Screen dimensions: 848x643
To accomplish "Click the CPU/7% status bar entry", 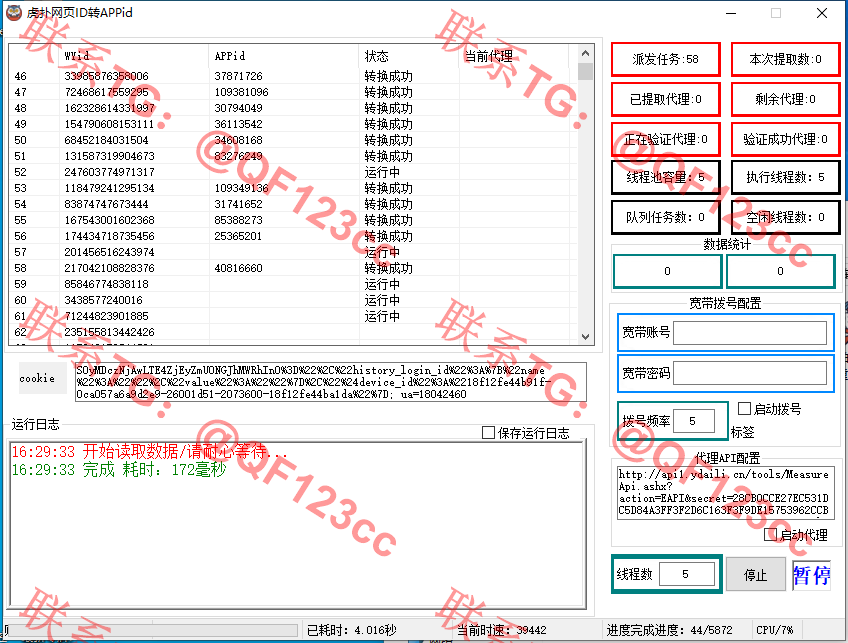I will (774, 630).
